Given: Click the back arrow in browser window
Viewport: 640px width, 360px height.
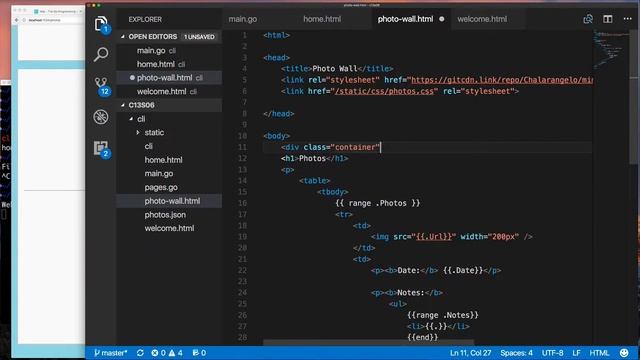Looking at the screenshot, I should coord(16,20).
